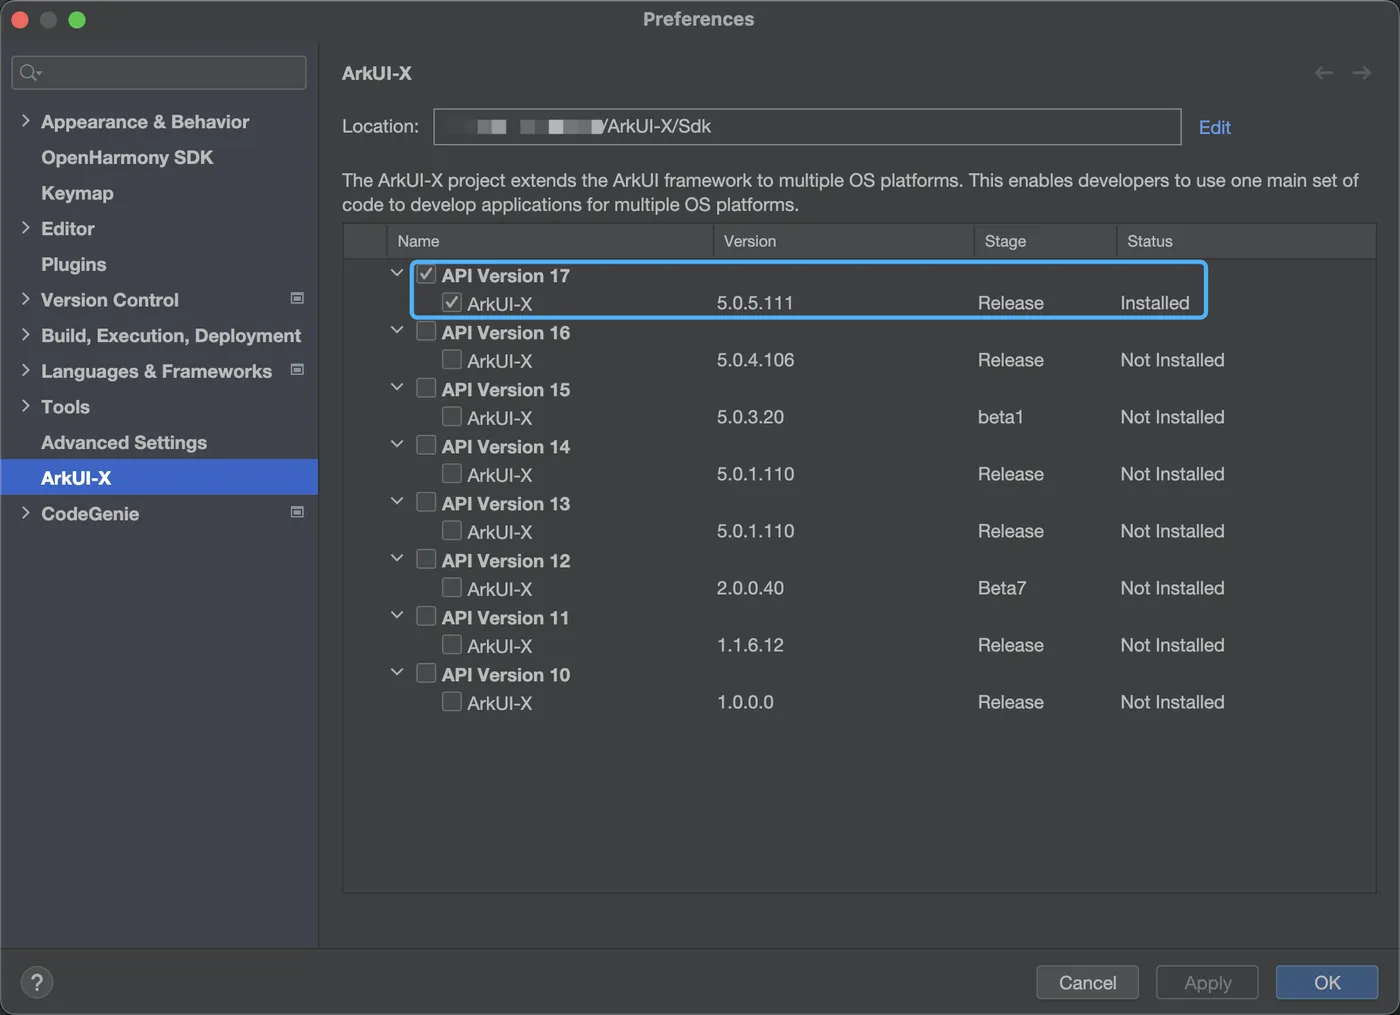
Task: Collapse the API Version 11 group
Action: pos(397,615)
